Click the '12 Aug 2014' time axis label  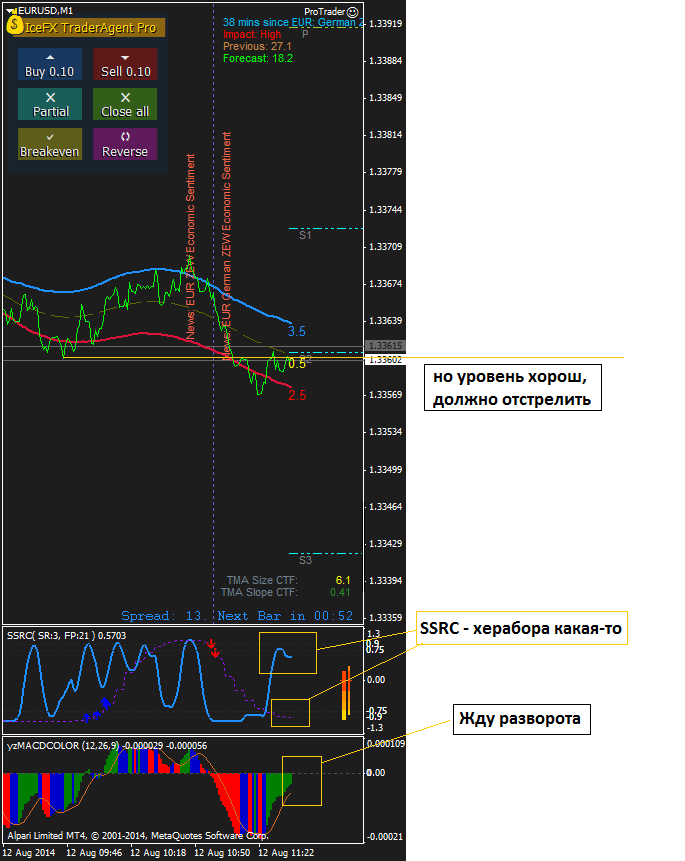click(x=29, y=853)
